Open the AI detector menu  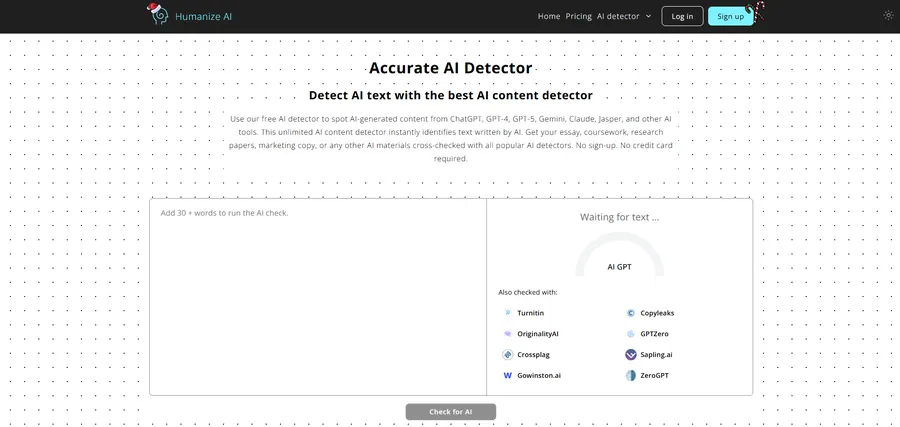click(618, 16)
